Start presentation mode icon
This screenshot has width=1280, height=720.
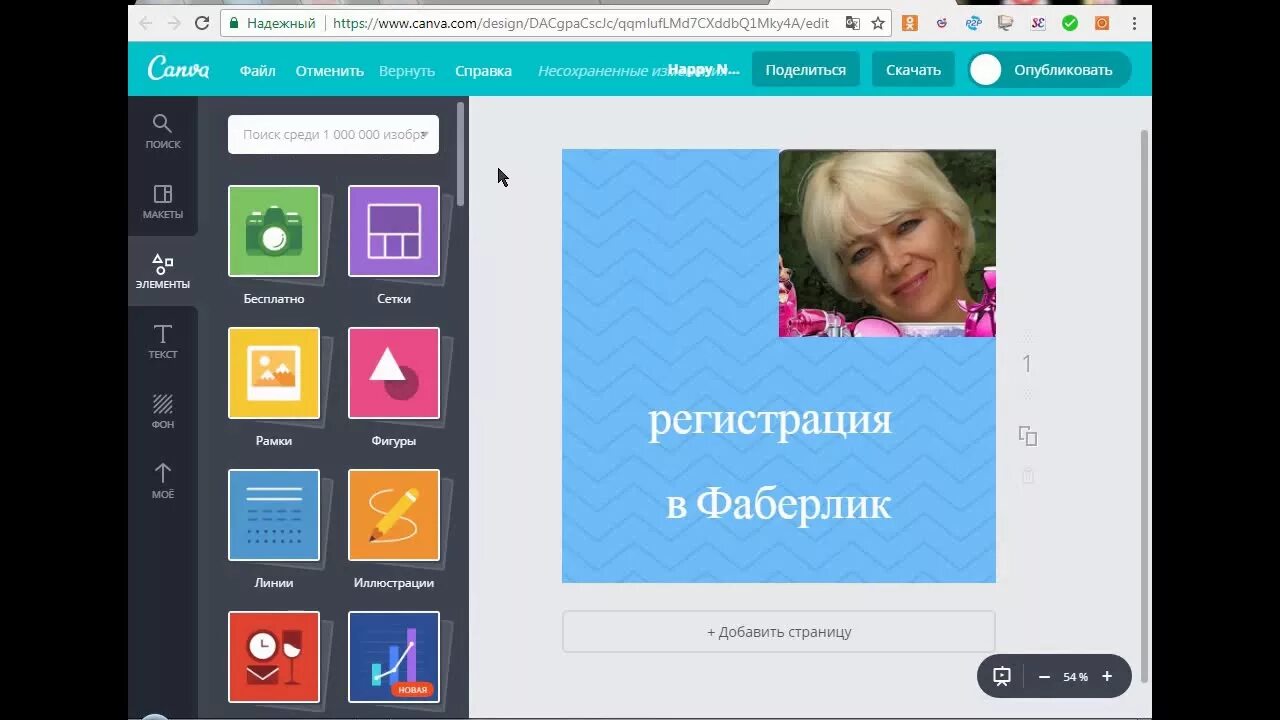(x=1002, y=677)
